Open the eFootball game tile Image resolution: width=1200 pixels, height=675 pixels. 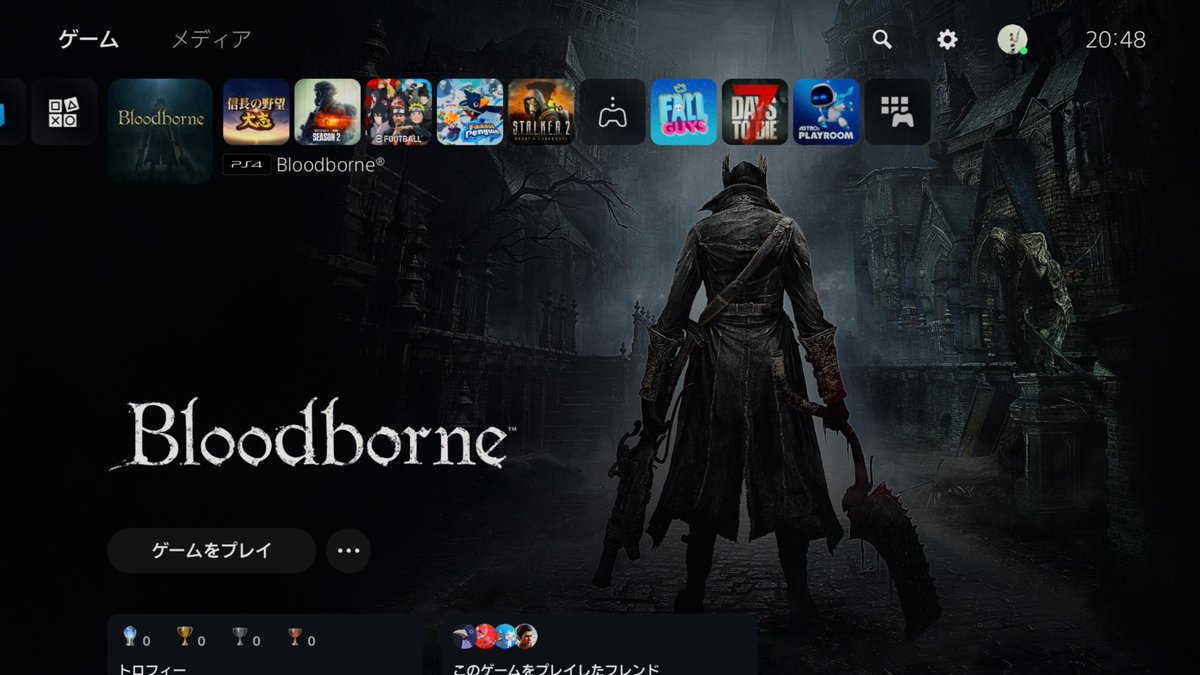pos(399,112)
